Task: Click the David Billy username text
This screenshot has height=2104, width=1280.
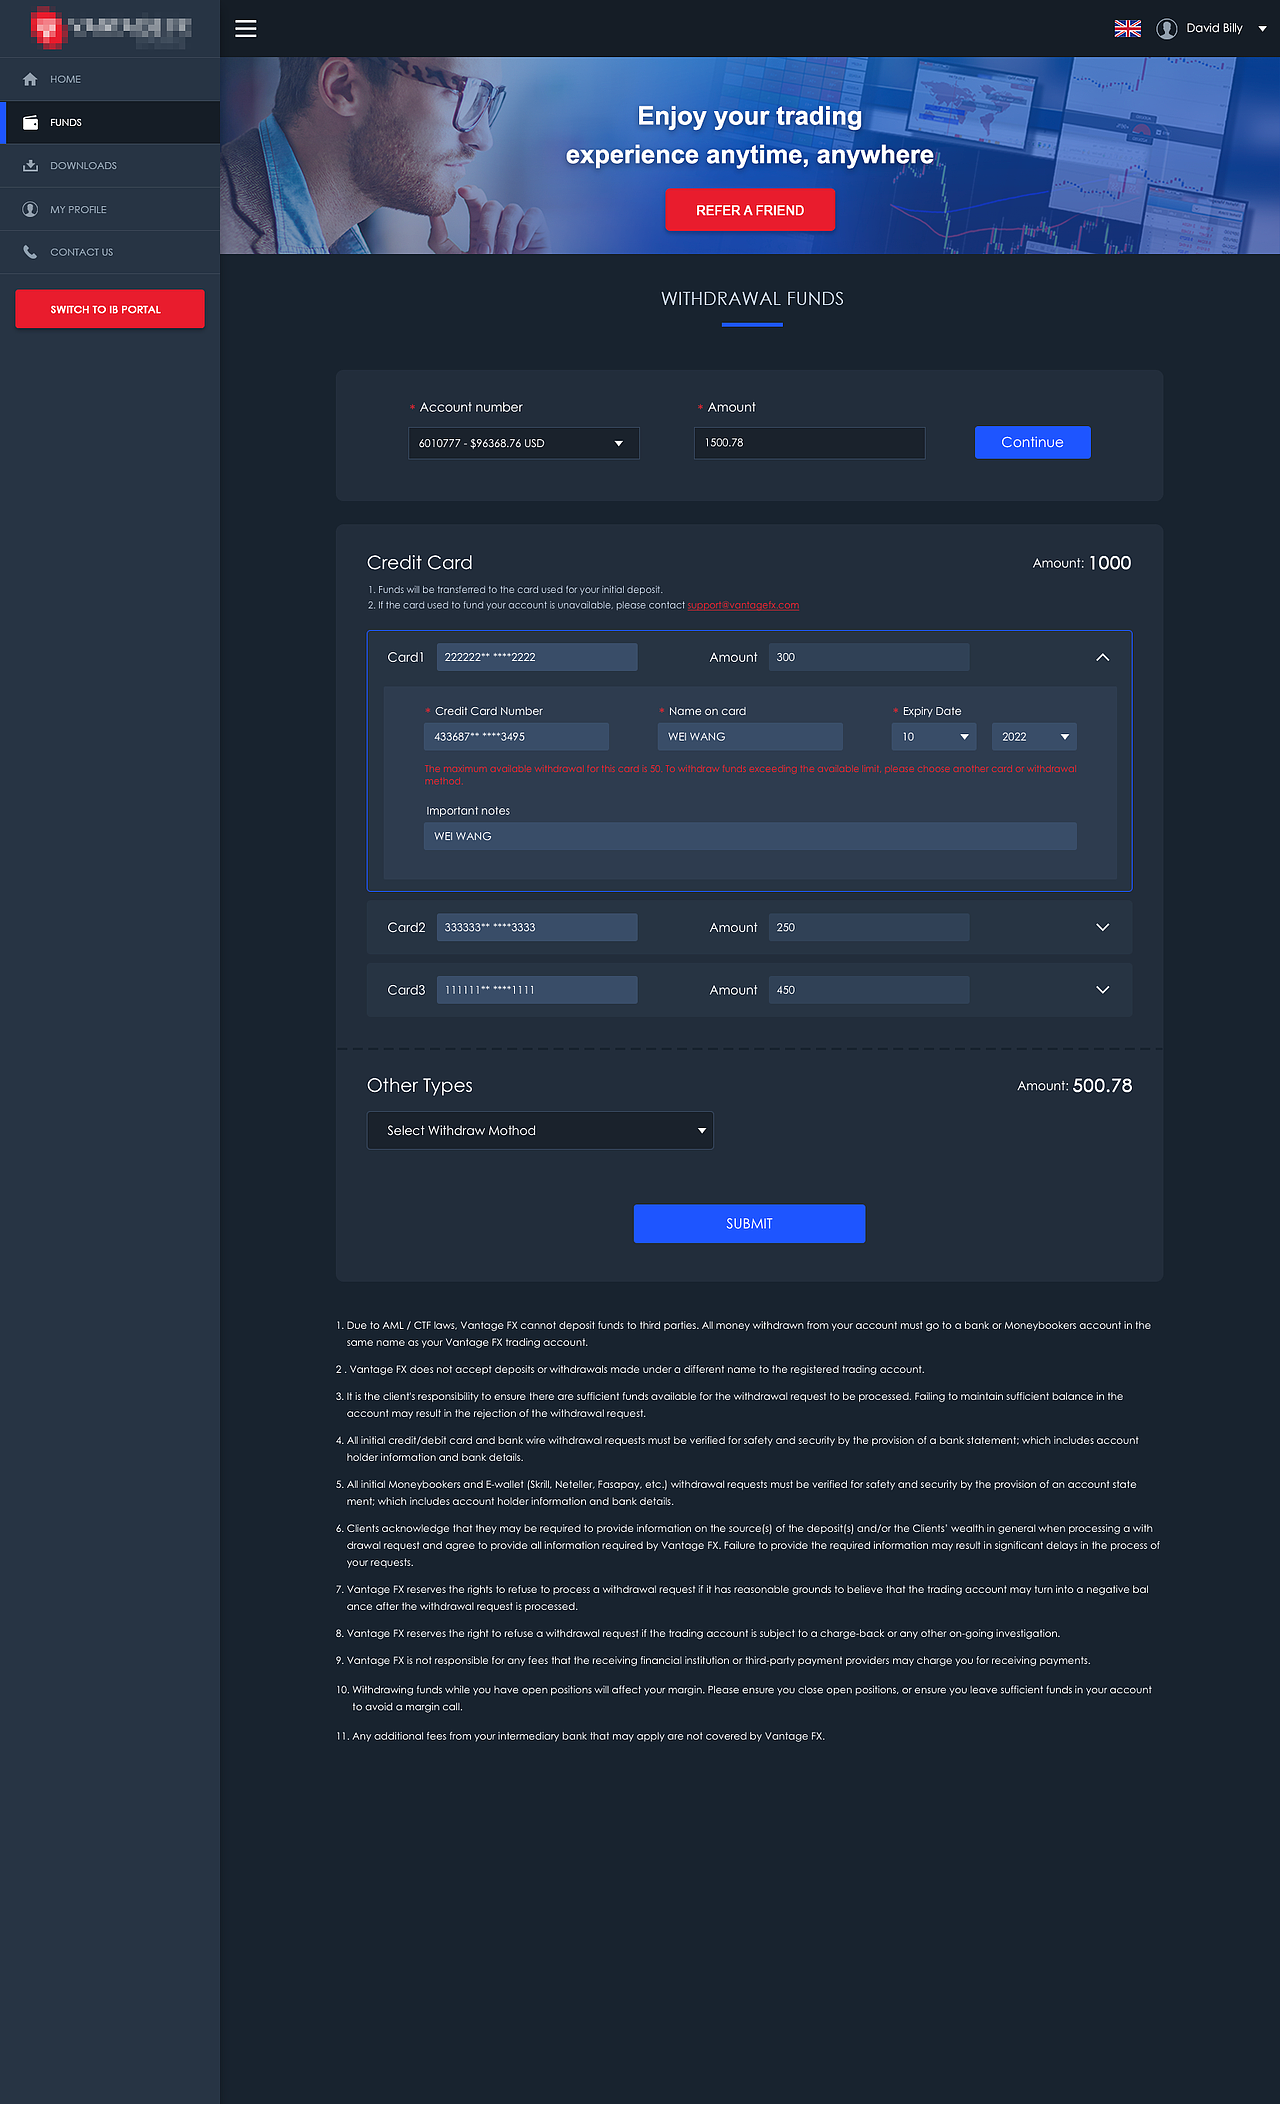Action: (1214, 28)
